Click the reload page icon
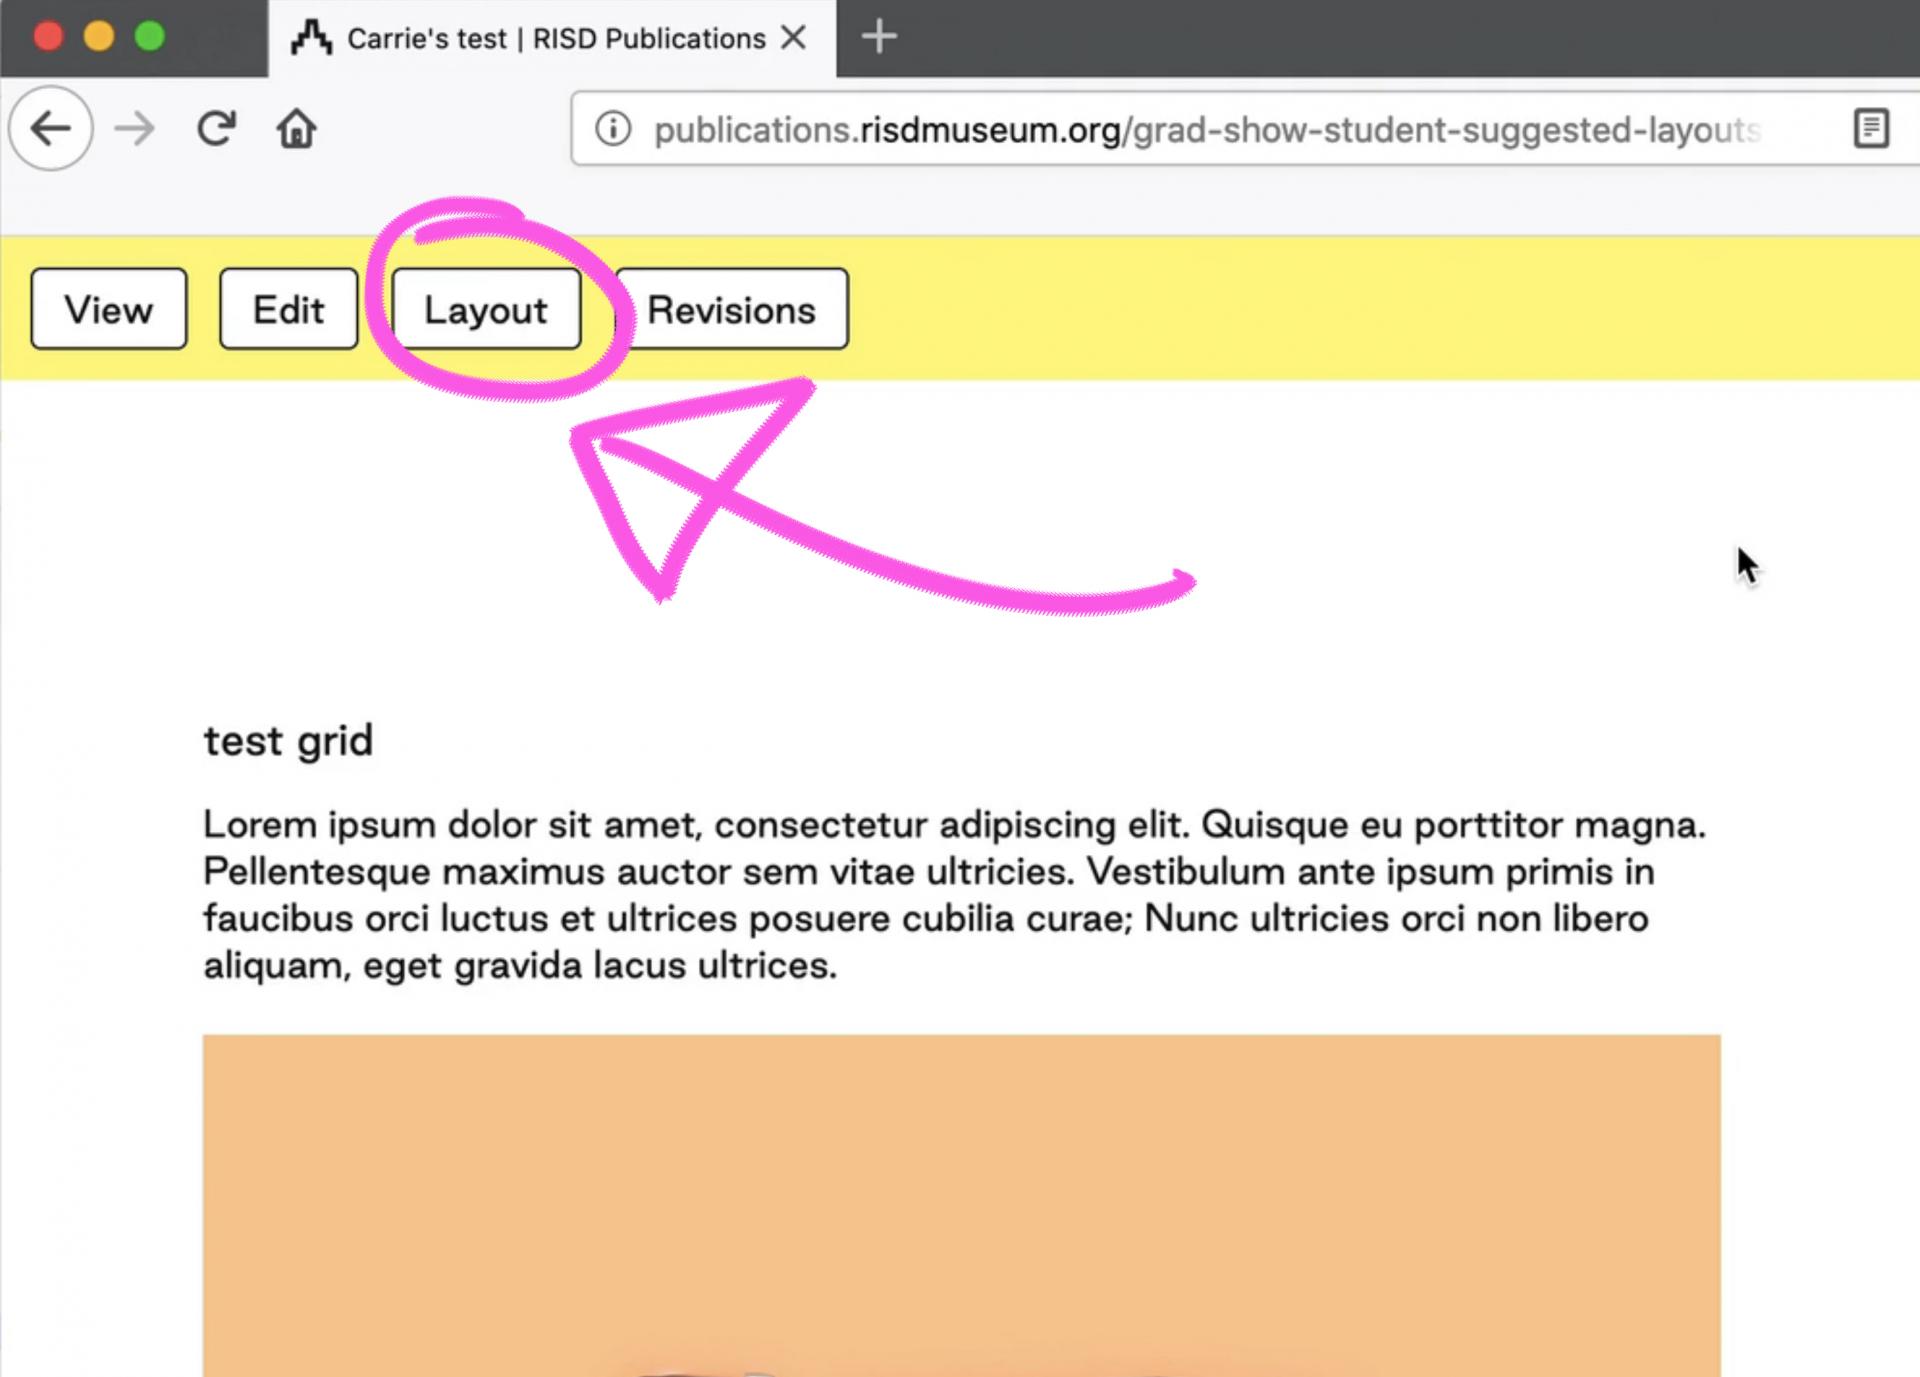 217,130
